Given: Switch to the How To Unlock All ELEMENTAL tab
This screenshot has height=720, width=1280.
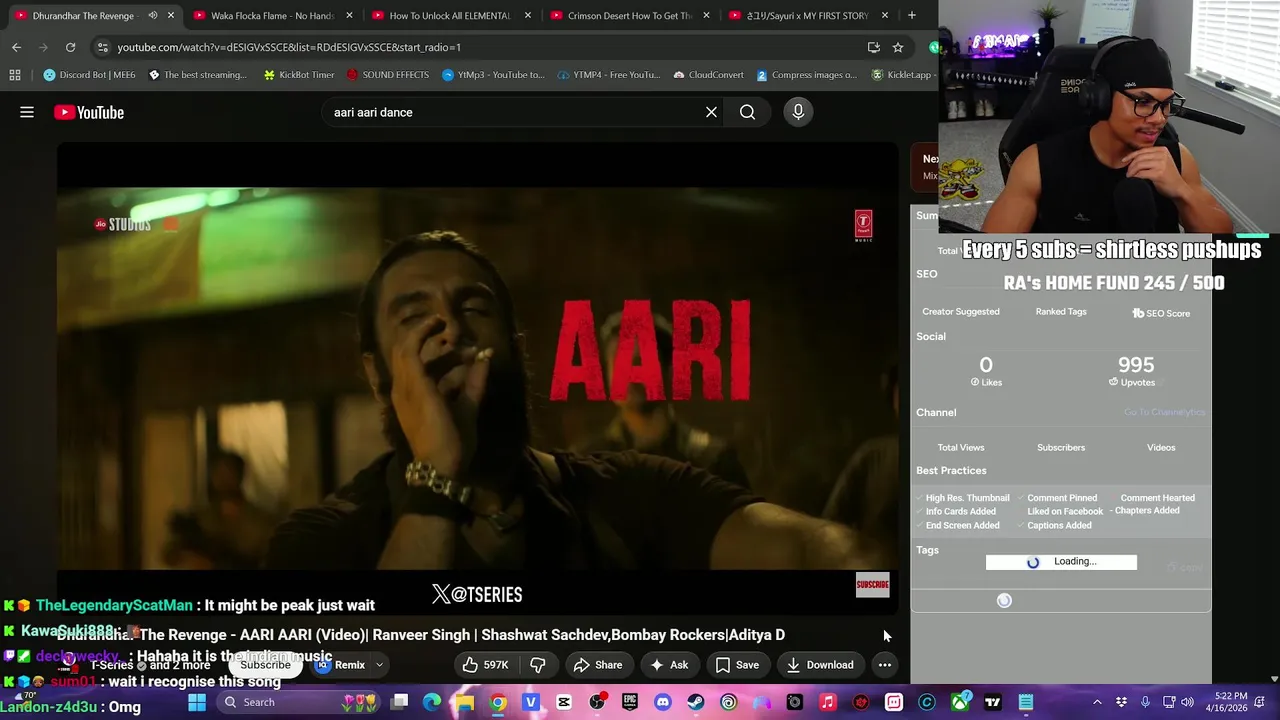Looking at the screenshot, I should tap(449, 15).
